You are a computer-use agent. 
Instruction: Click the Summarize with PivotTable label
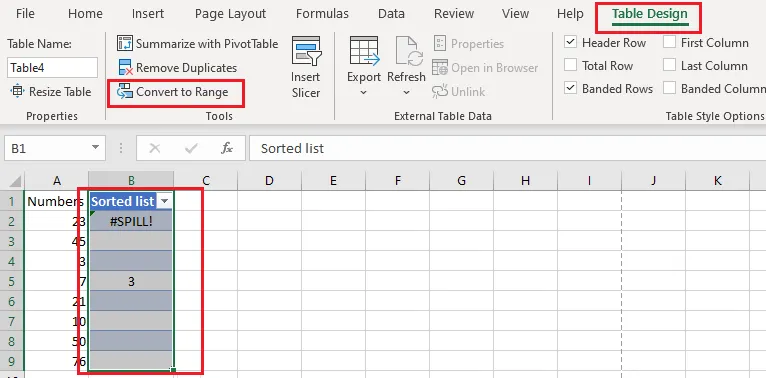207,43
